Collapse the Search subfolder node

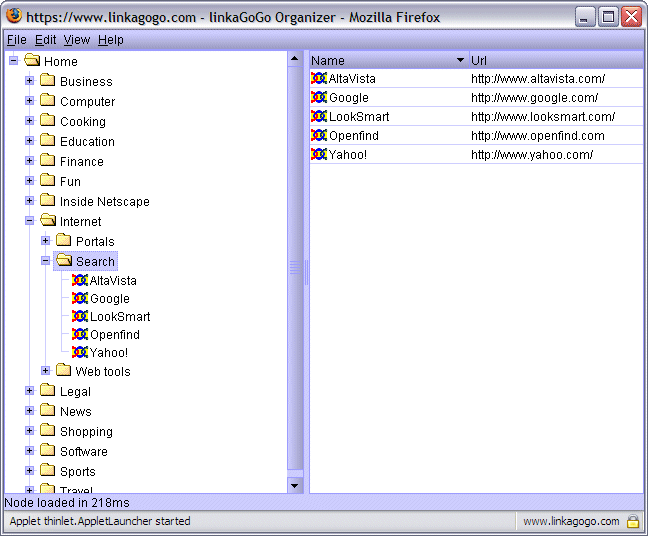(x=45, y=261)
